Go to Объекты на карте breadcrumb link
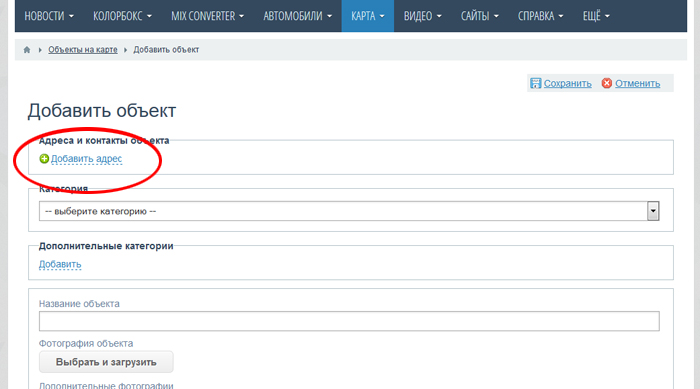 [83, 50]
